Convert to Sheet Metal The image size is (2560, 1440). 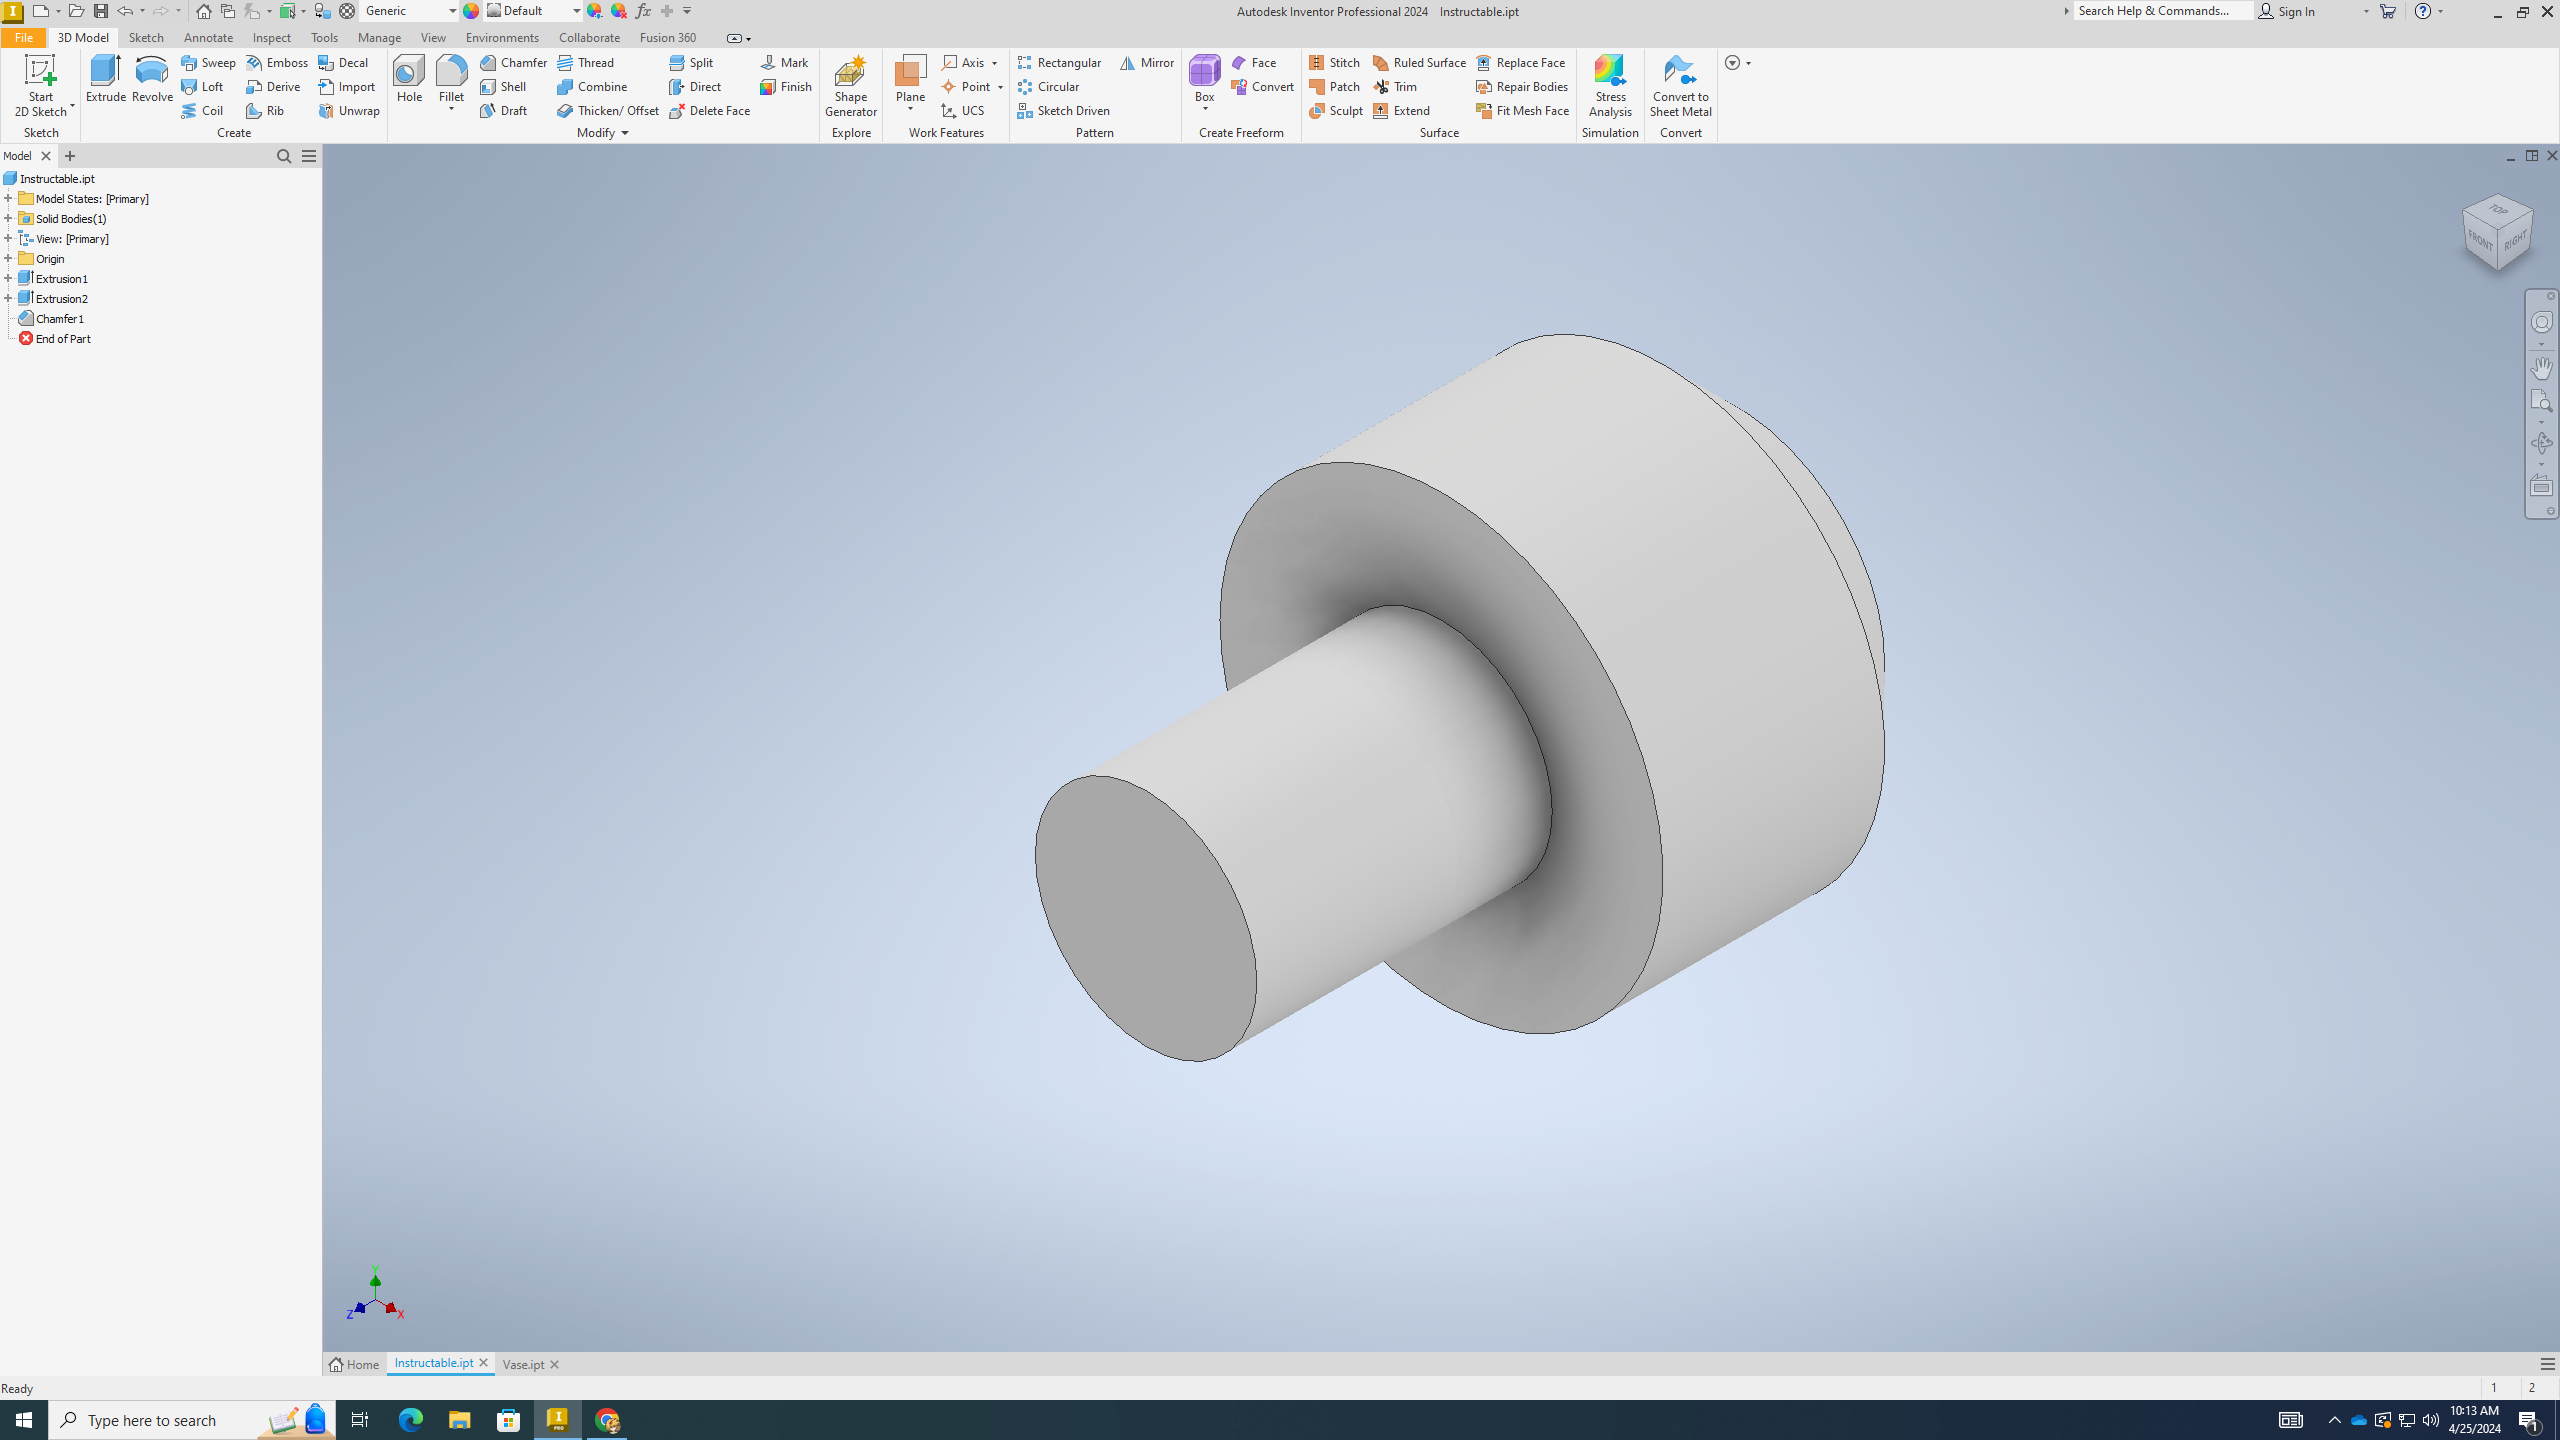point(1680,86)
